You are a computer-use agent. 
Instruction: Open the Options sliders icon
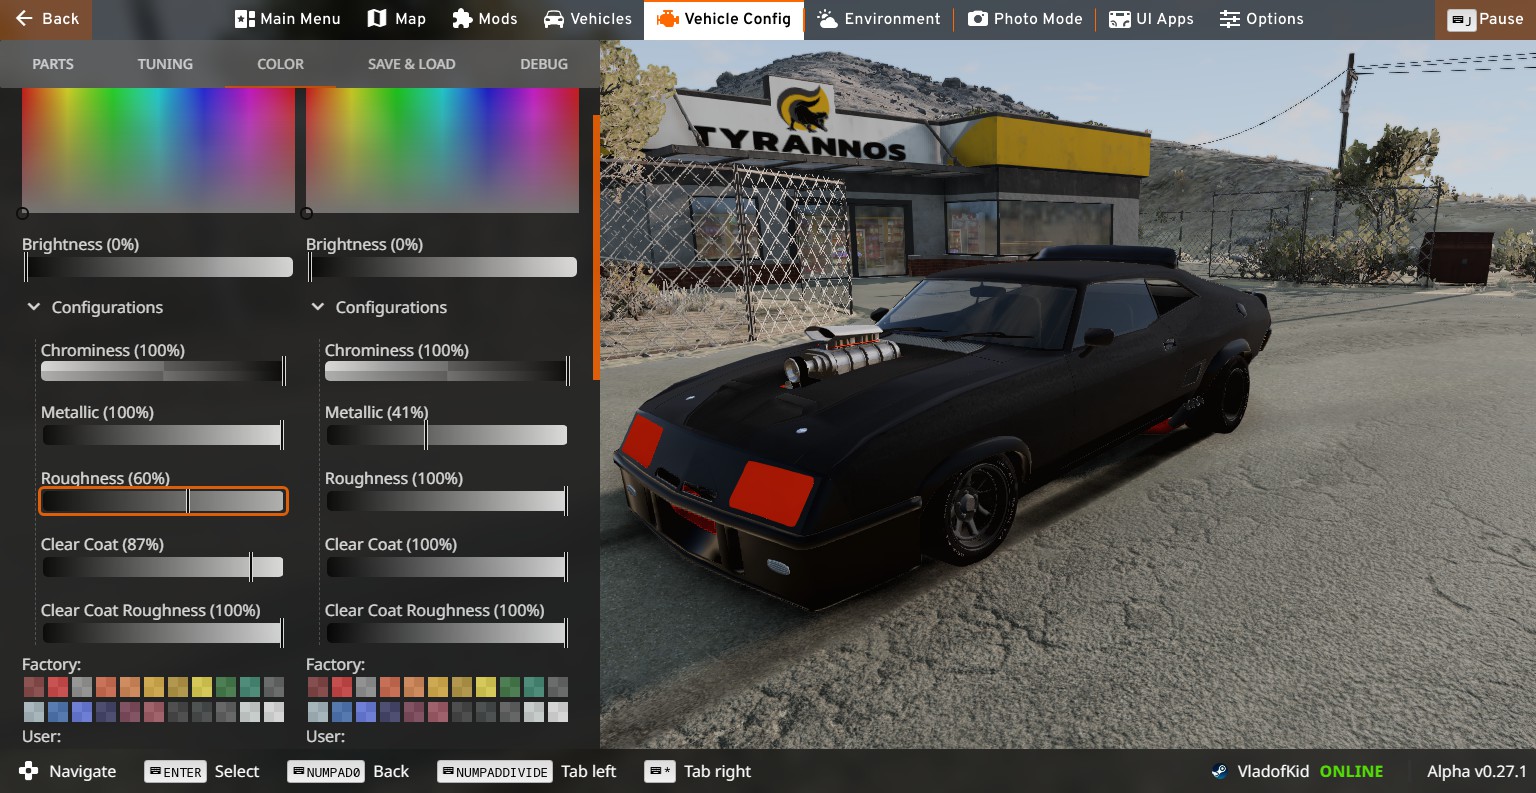point(1230,19)
